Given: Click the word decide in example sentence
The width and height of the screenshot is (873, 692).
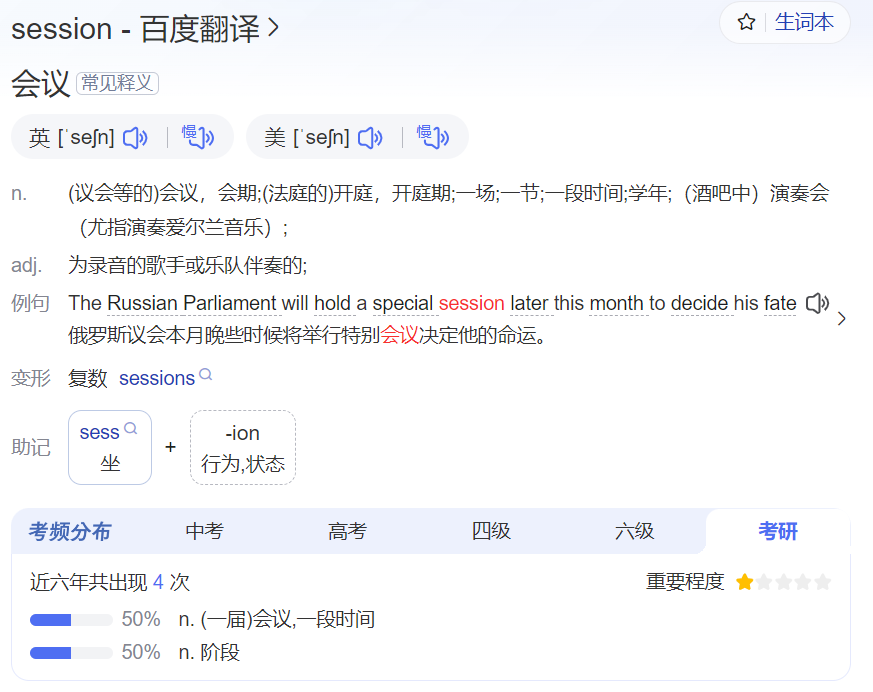Looking at the screenshot, I should 699,303.
